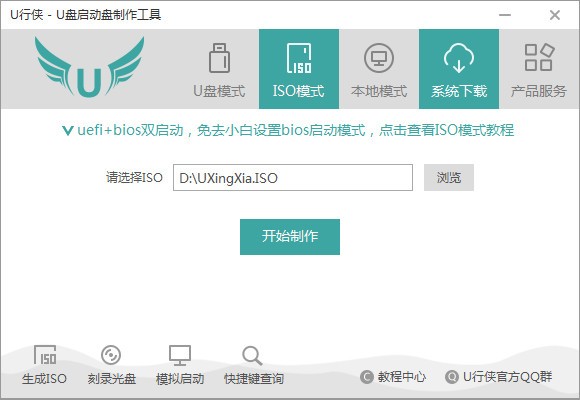
Task: Open the 系统下载 tab
Action: [x=459, y=69]
